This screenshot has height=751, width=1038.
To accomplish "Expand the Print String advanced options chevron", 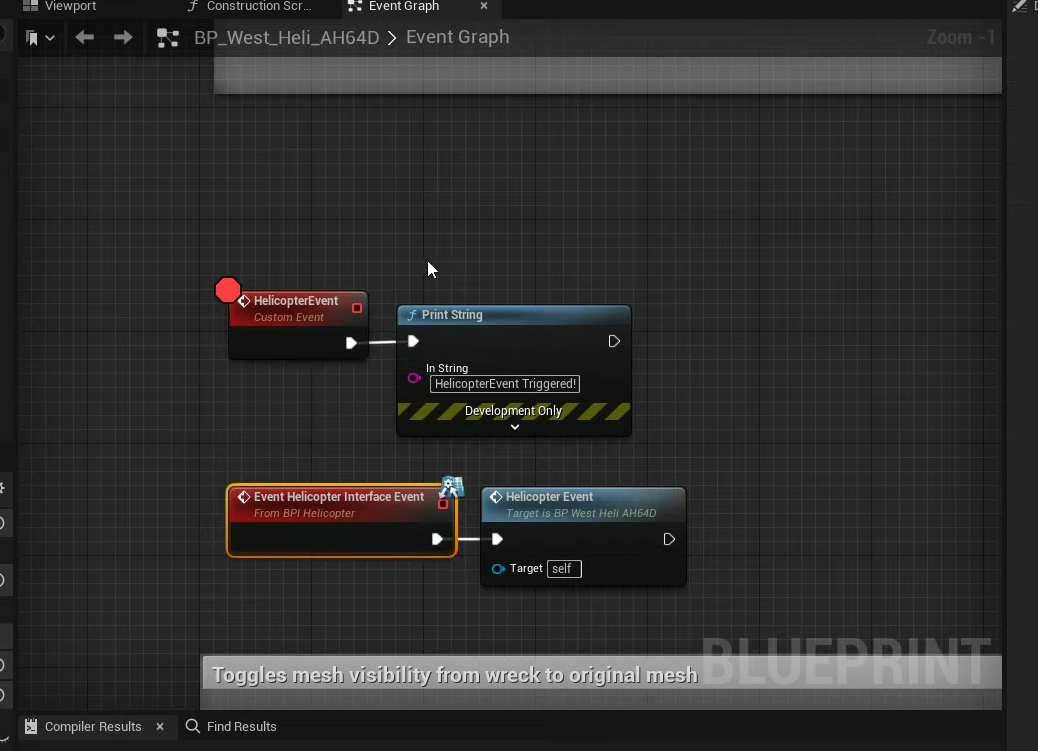I will coord(515,427).
